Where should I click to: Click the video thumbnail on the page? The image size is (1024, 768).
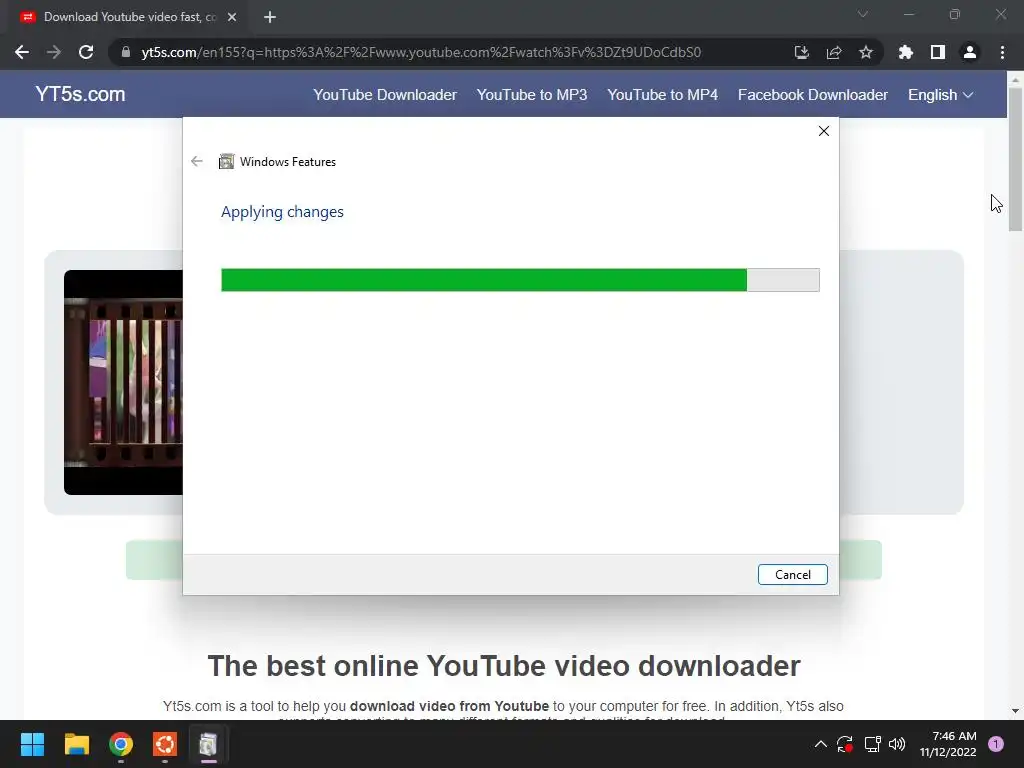(123, 382)
